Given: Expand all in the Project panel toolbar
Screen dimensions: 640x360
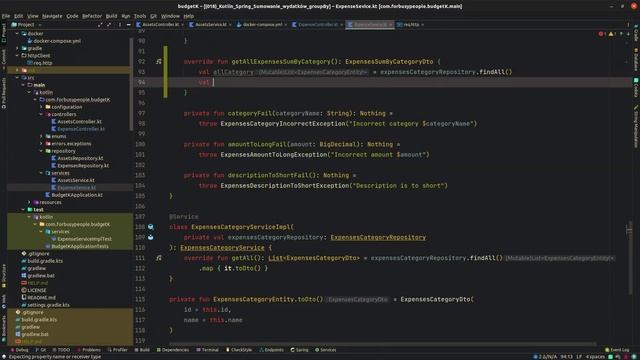Looking at the screenshot, I should click(x=100, y=25).
